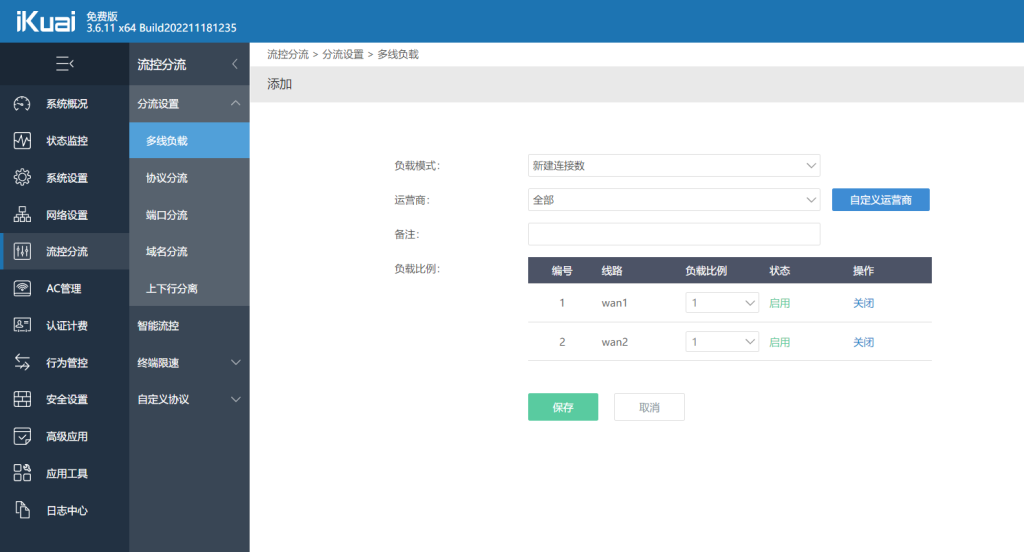Open the 系统设置 gear icon
The image size is (1024, 552).
22,177
